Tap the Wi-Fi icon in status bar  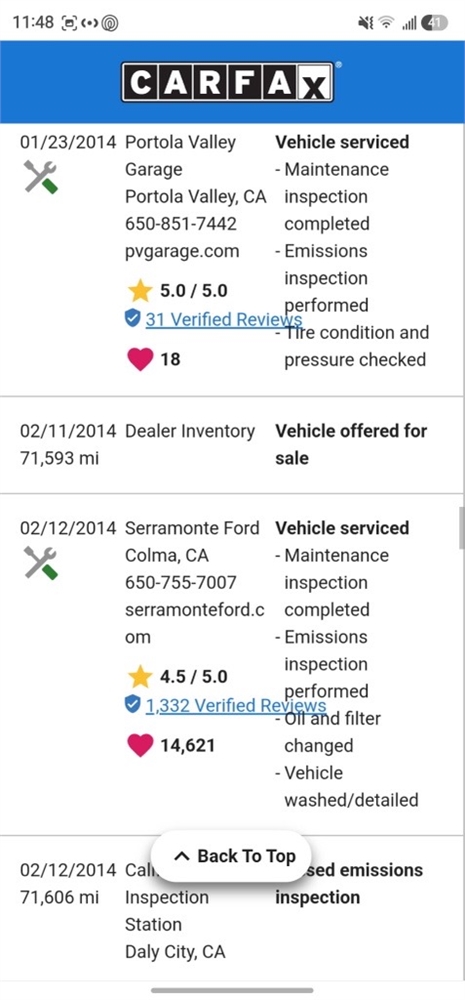pyautogui.click(x=386, y=23)
